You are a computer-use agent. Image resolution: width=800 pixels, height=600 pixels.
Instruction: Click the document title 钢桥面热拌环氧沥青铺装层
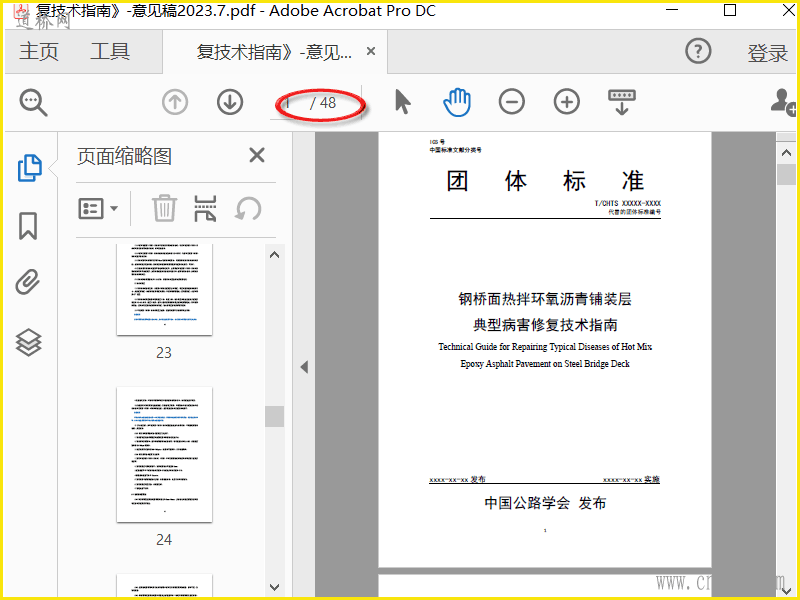[545, 299]
